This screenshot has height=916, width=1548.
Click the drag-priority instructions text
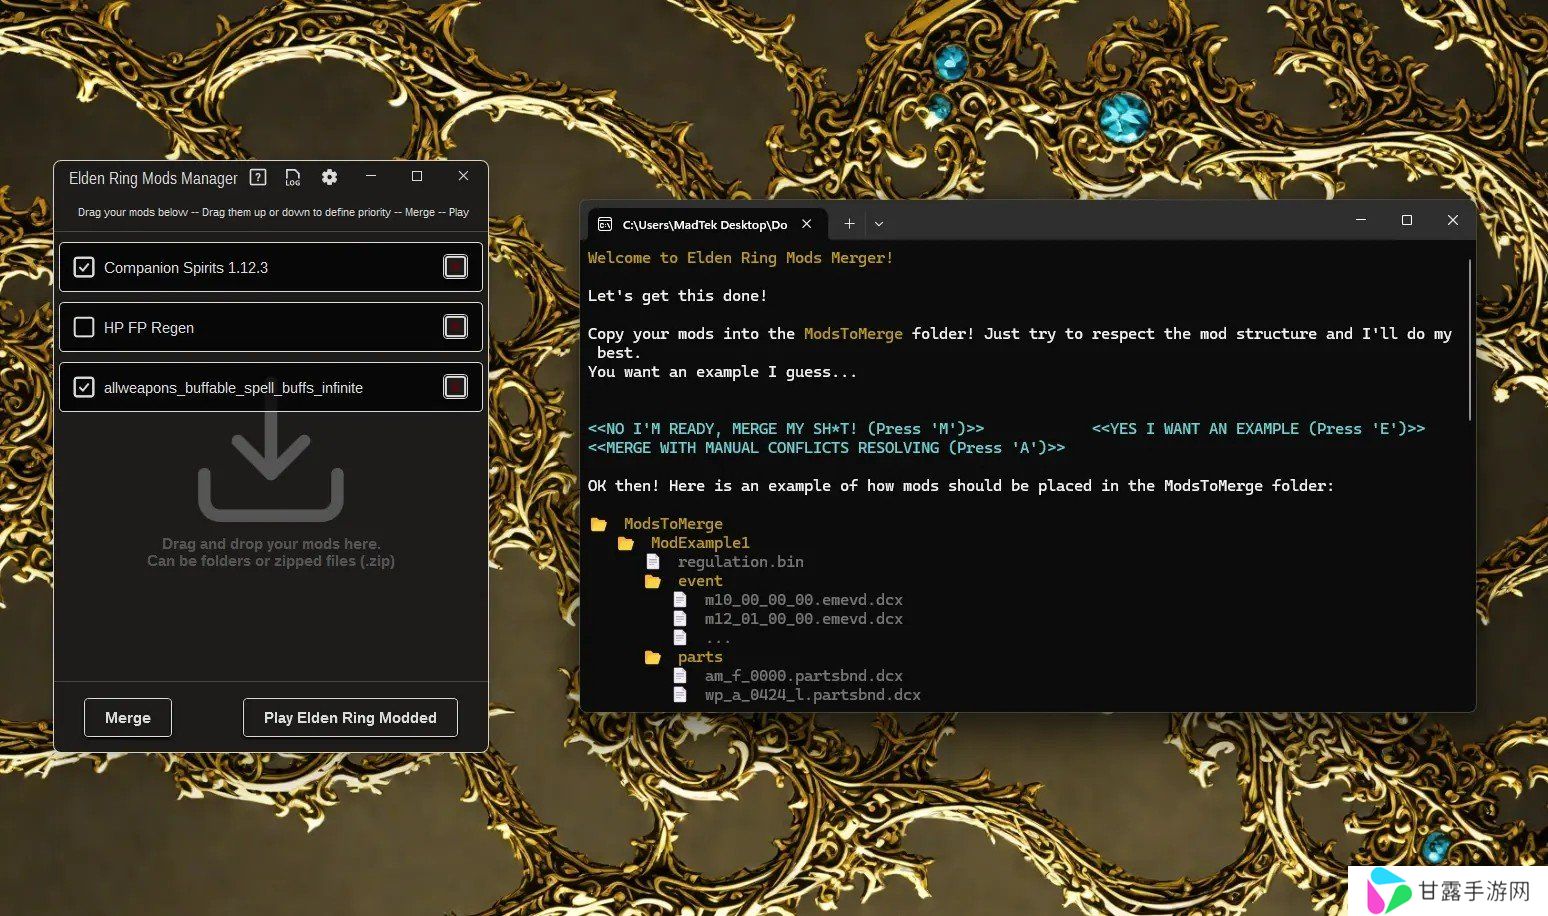(273, 212)
